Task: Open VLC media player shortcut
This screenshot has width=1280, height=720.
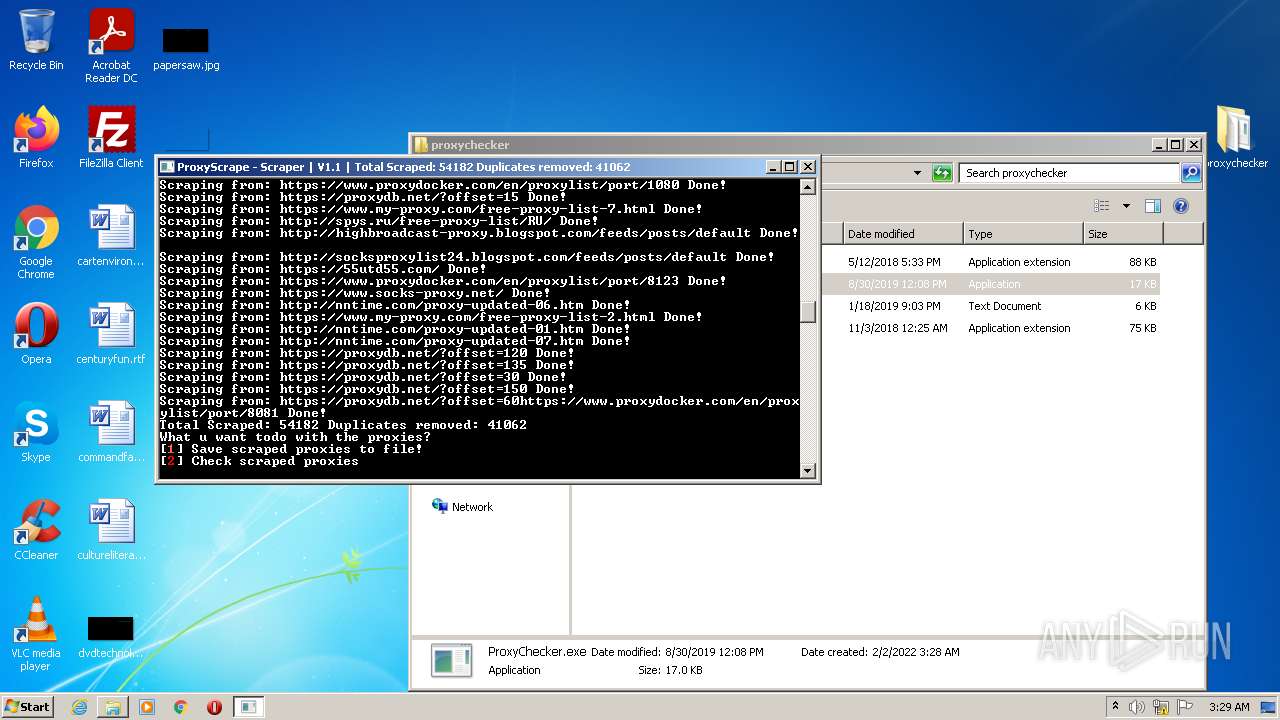Action: pyautogui.click(x=36, y=634)
